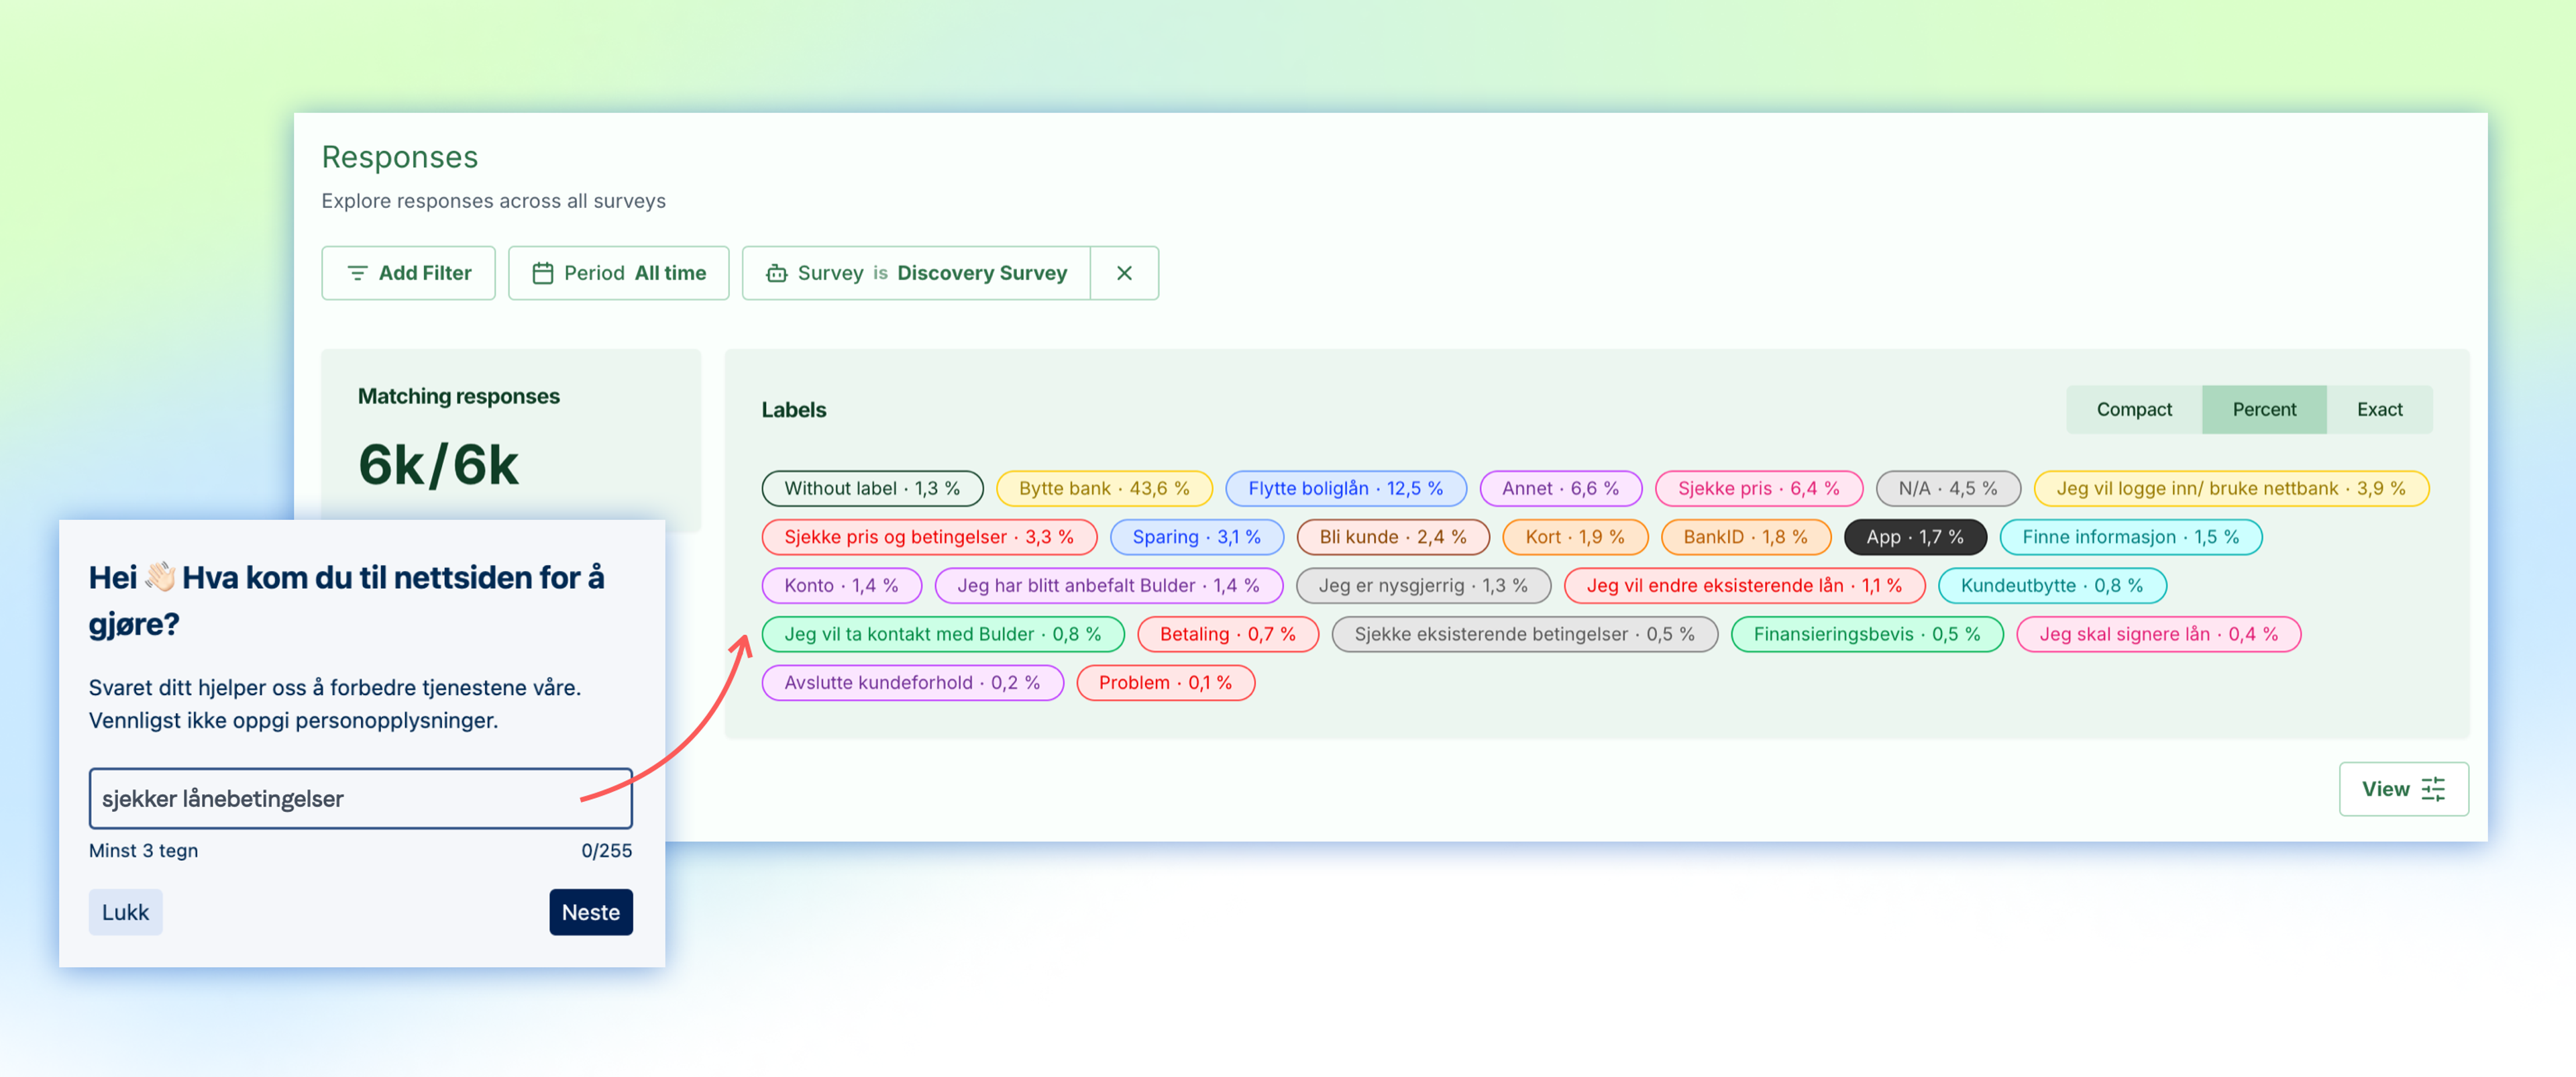Open the Period All time dropdown
Viewport: 2576px width, 1077px height.
[618, 273]
